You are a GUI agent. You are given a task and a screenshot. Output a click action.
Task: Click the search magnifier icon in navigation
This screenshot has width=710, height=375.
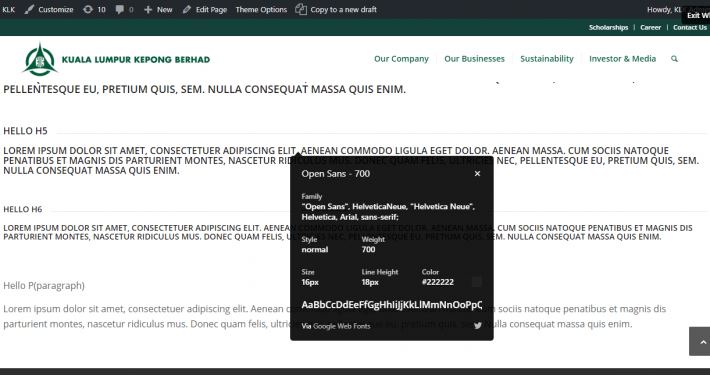coord(674,59)
